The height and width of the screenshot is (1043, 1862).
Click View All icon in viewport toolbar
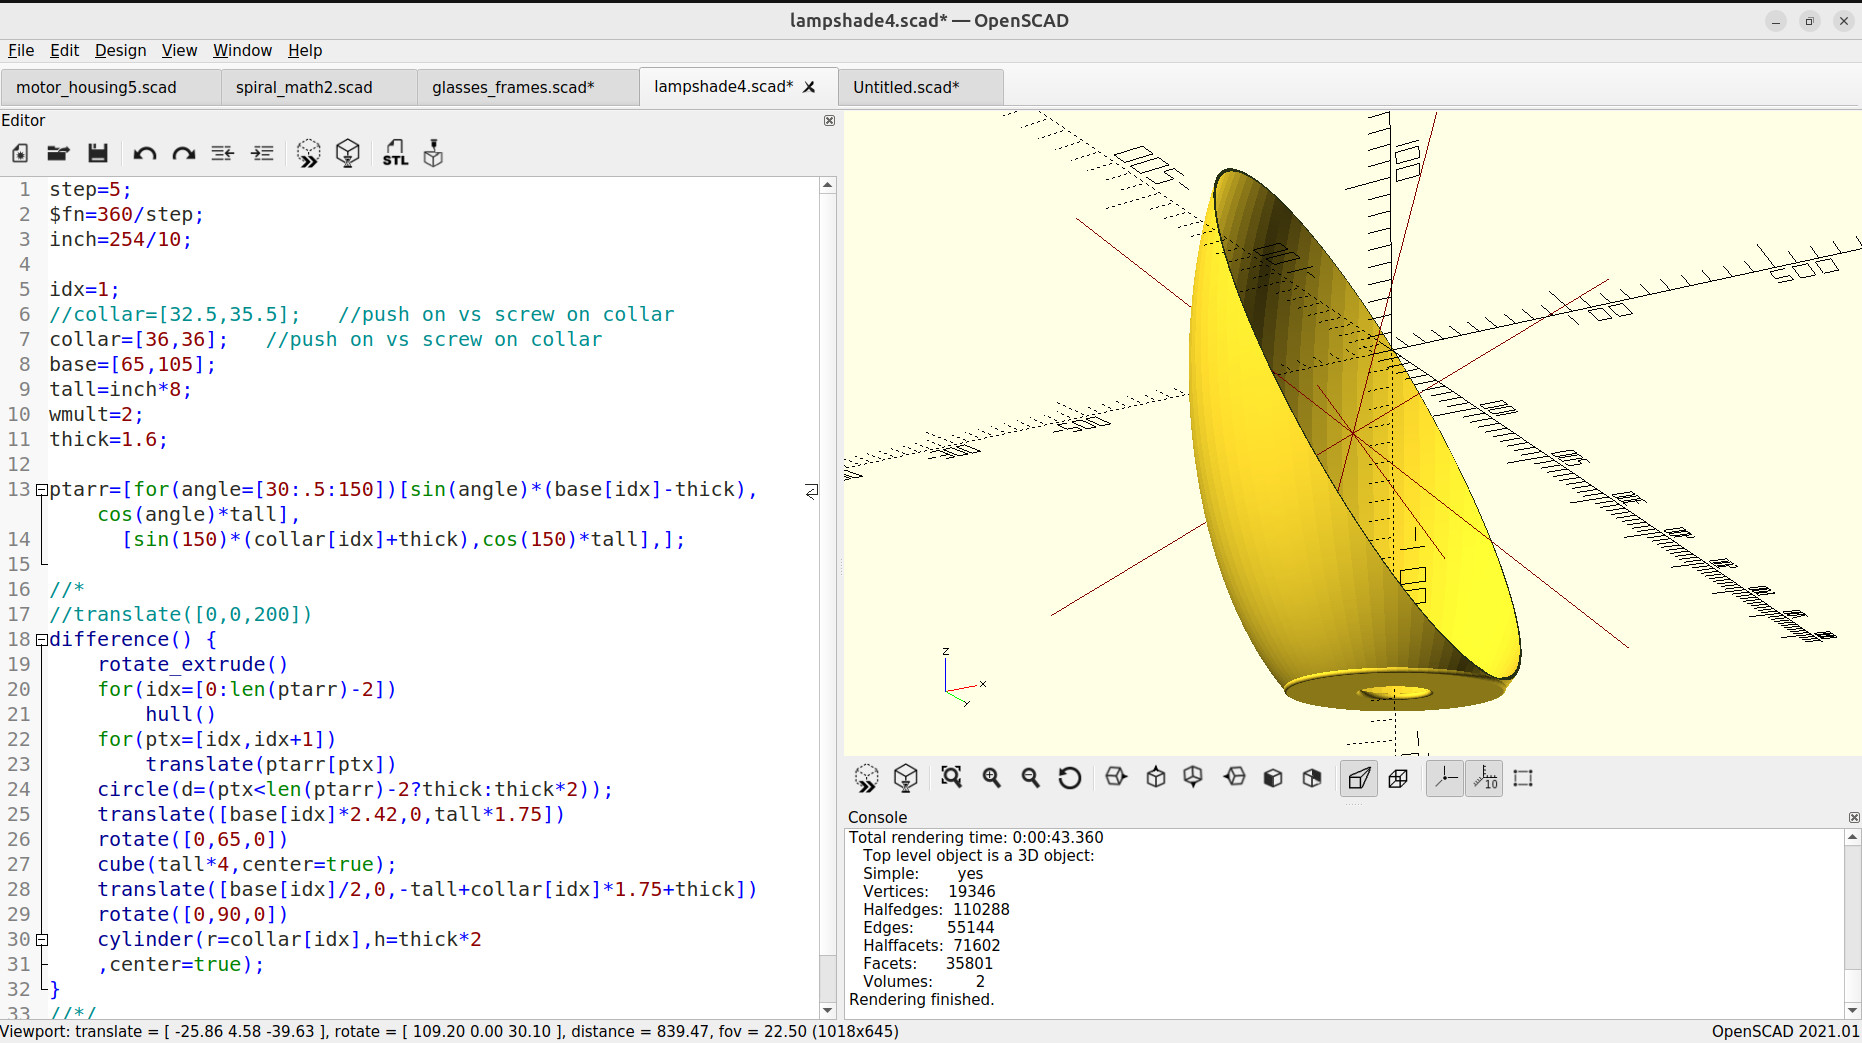pos(951,778)
